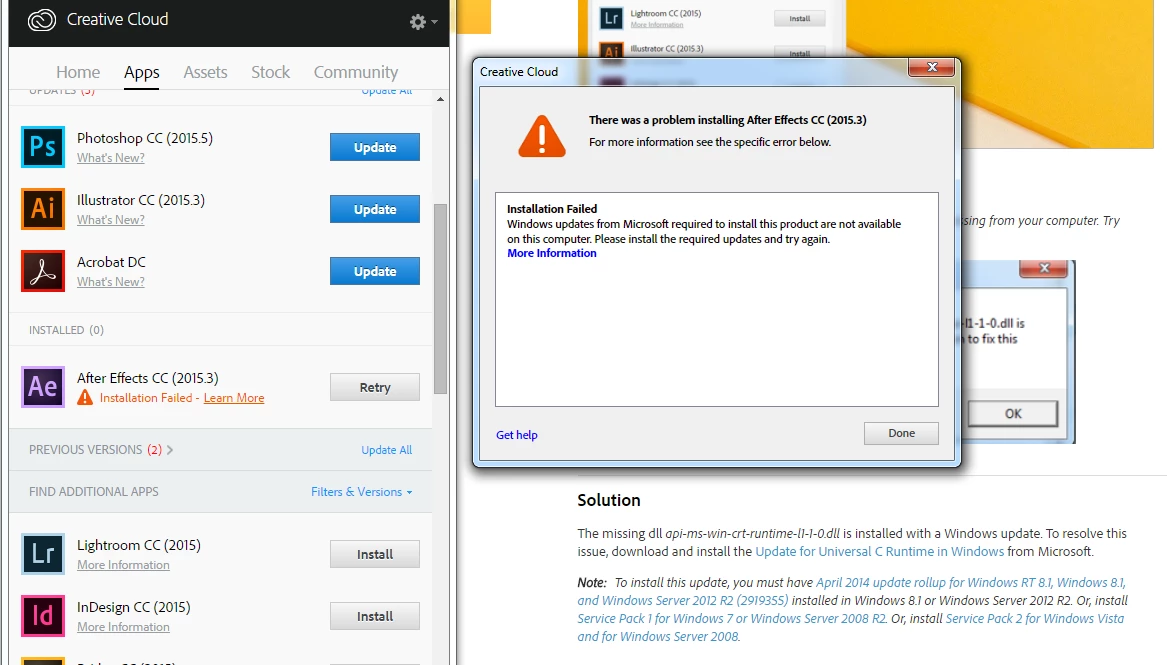Click the Lightroom CC app icon

click(x=42, y=554)
